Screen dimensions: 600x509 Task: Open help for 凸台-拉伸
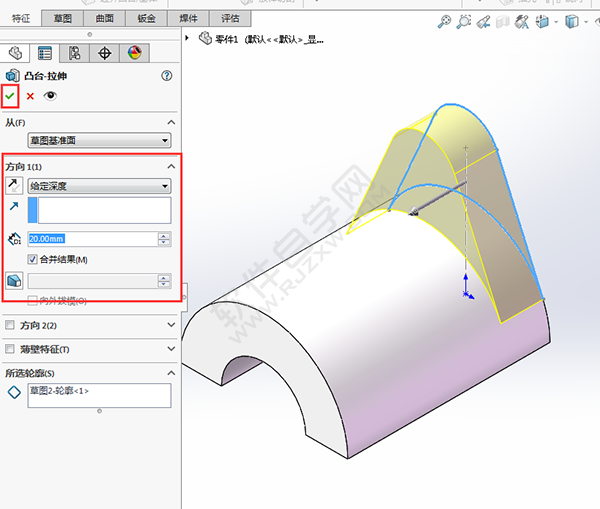coord(166,76)
